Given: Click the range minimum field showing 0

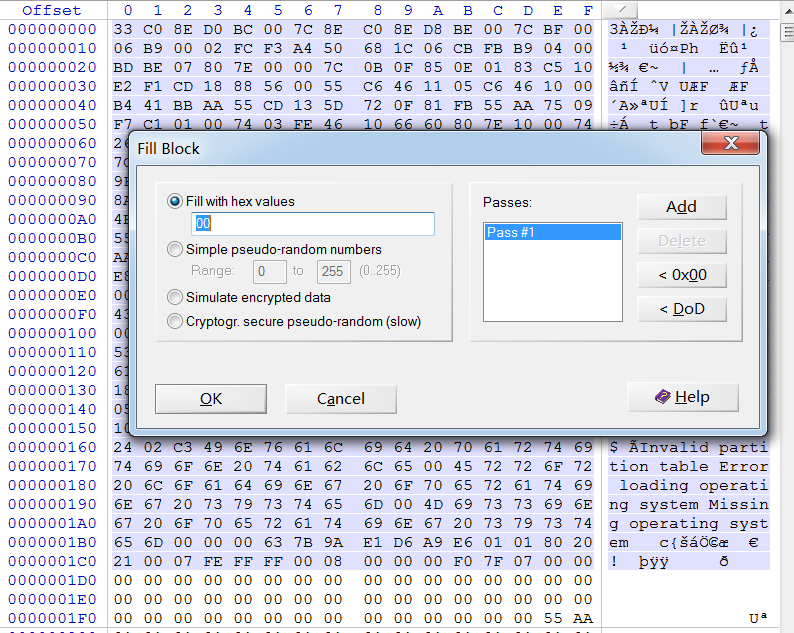Looking at the screenshot, I should pos(270,271).
